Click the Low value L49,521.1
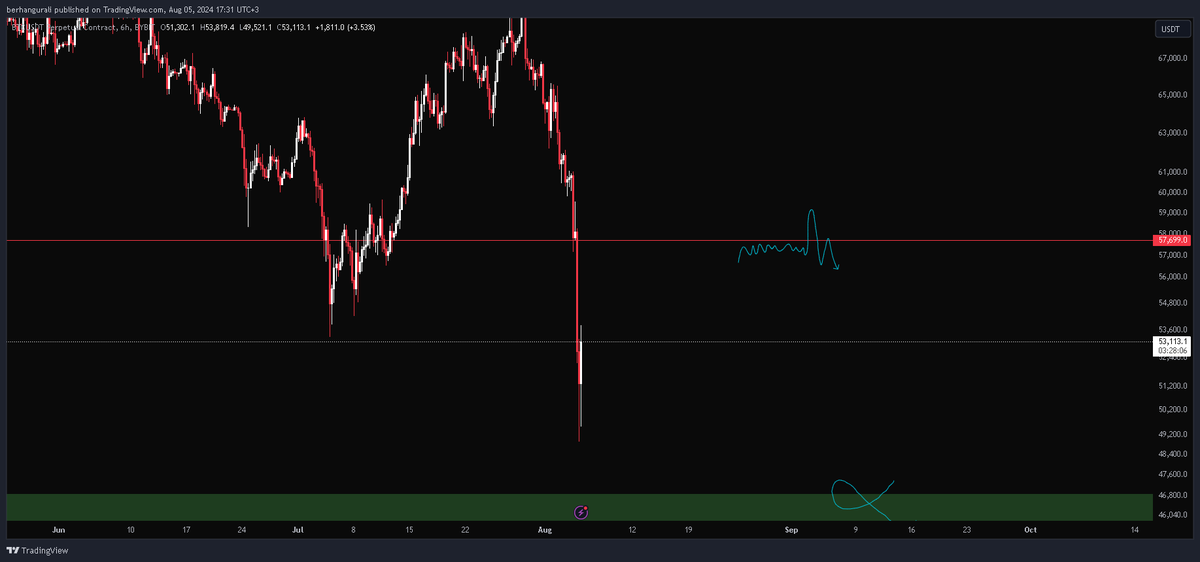 coord(257,28)
